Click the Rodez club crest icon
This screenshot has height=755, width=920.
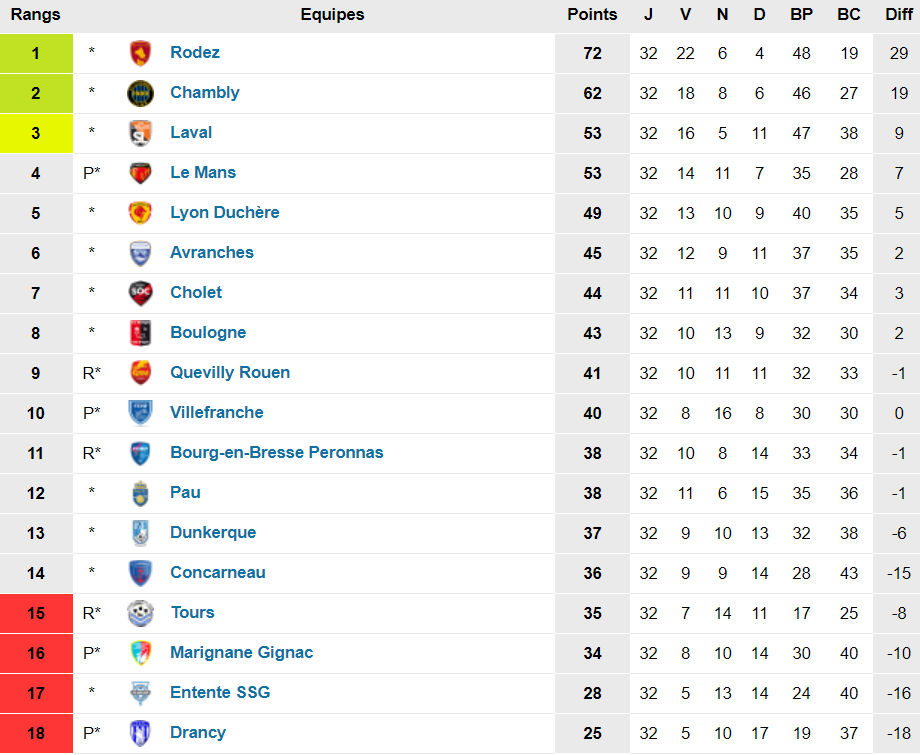coord(141,53)
